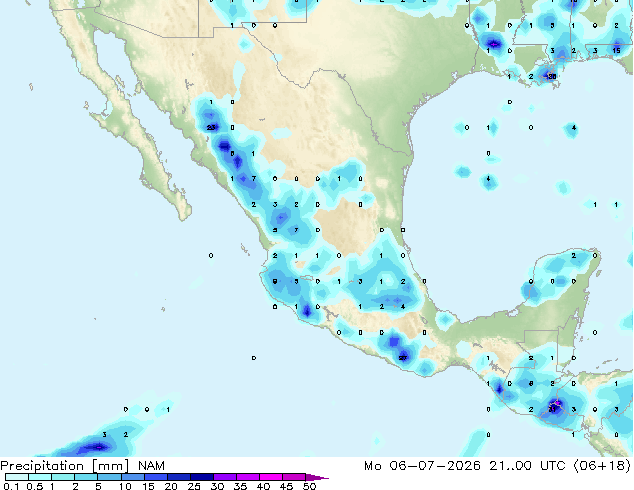Click the 2–5 mm legend swatch
The height and width of the screenshot is (490, 634).
click(86, 477)
